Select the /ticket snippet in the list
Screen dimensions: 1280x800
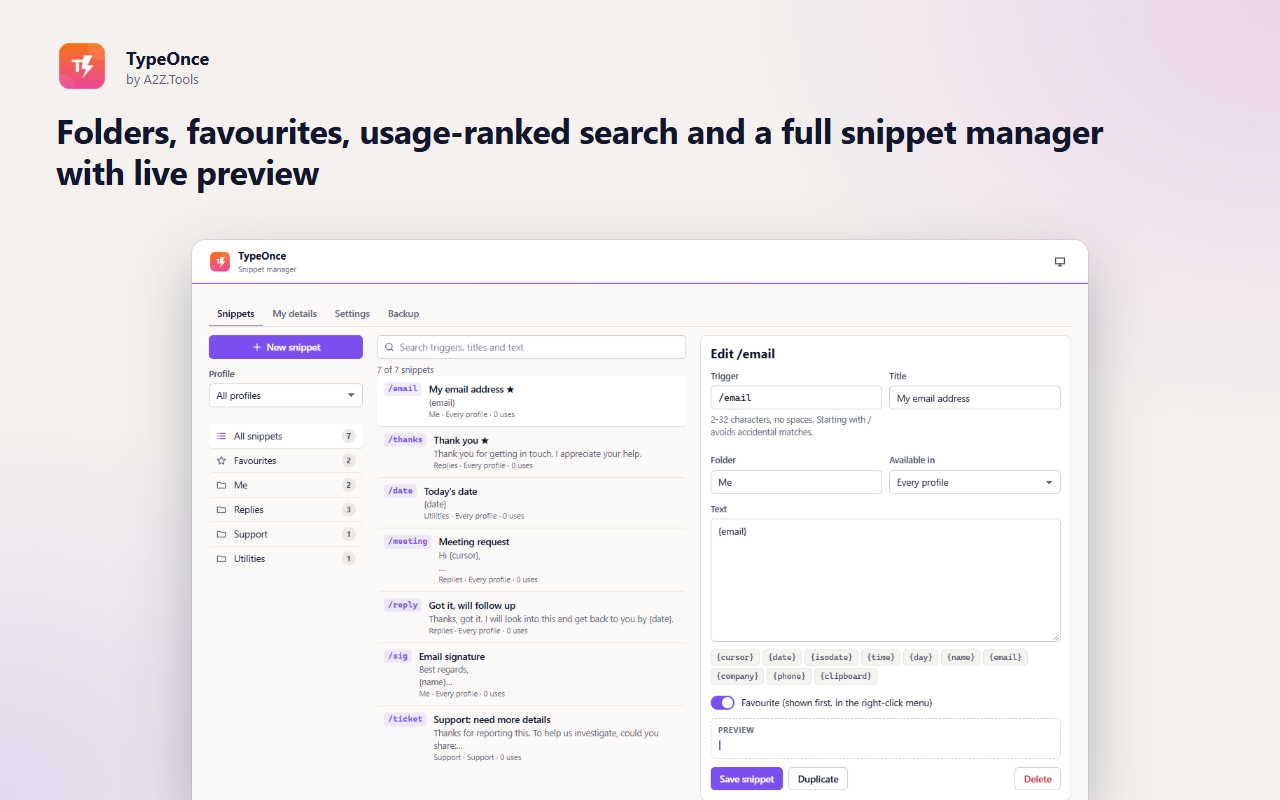(x=531, y=738)
